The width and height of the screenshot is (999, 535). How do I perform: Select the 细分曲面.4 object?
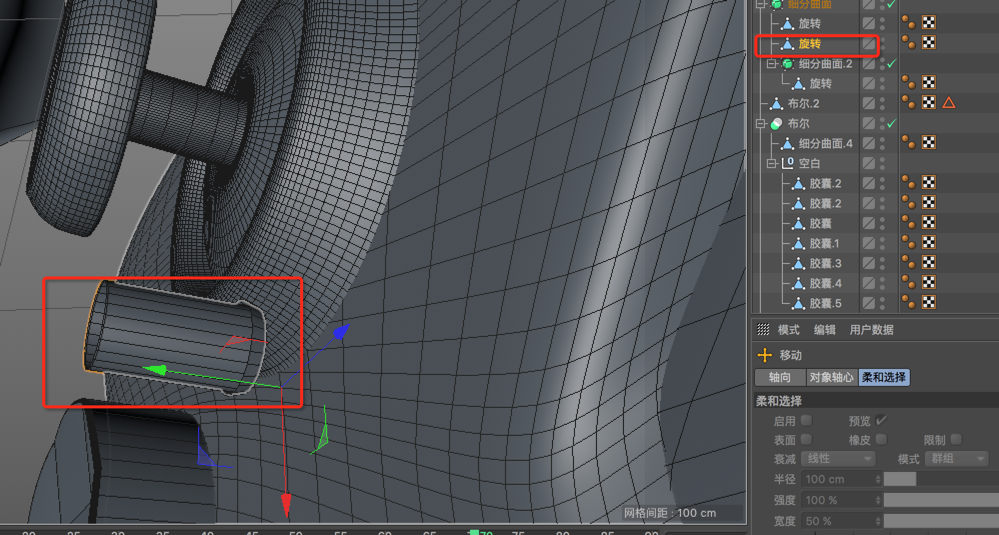pyautogui.click(x=826, y=143)
